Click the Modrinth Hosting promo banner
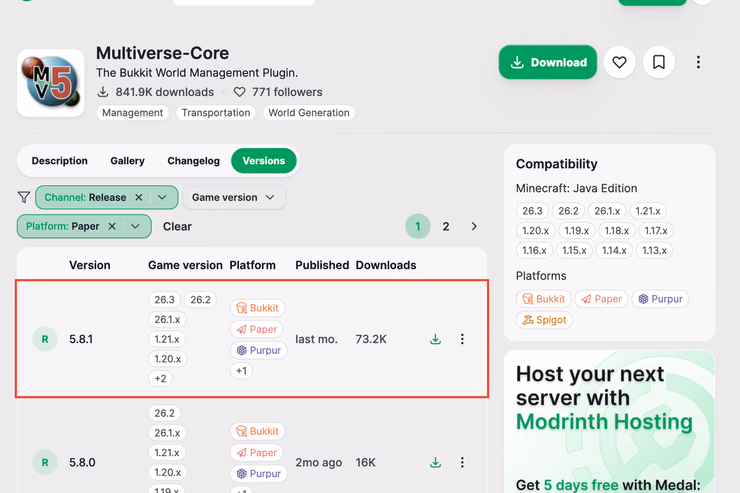 tap(609, 421)
